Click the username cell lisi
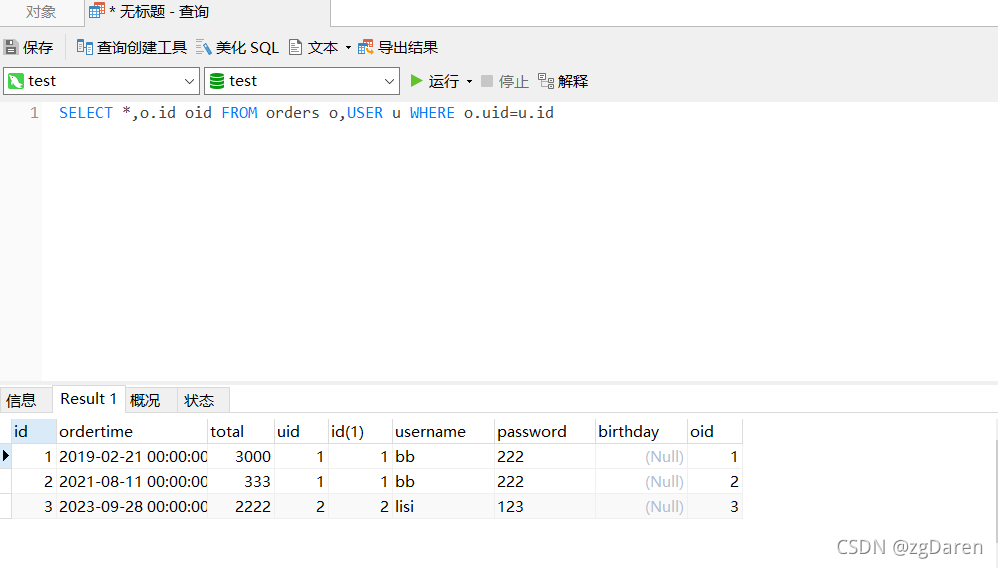 click(x=443, y=506)
